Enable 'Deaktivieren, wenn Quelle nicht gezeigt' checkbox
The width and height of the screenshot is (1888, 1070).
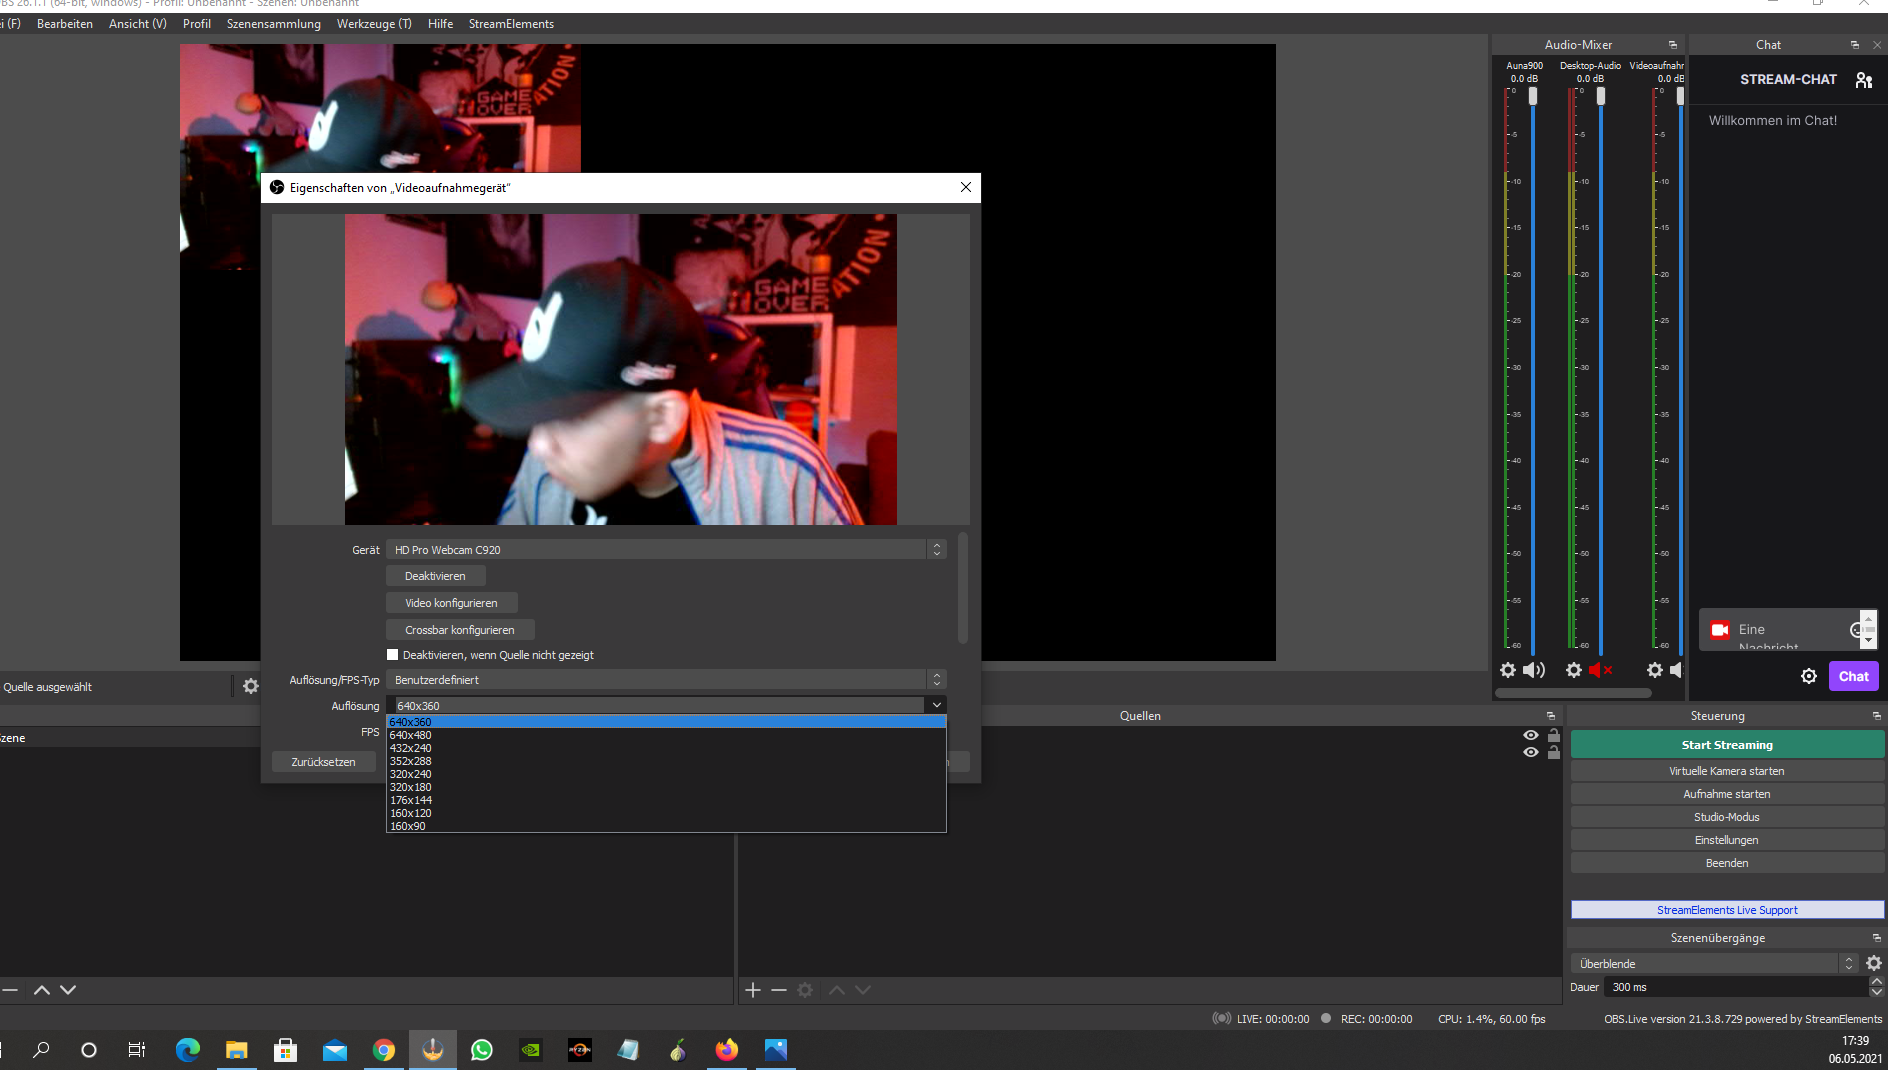pos(393,655)
